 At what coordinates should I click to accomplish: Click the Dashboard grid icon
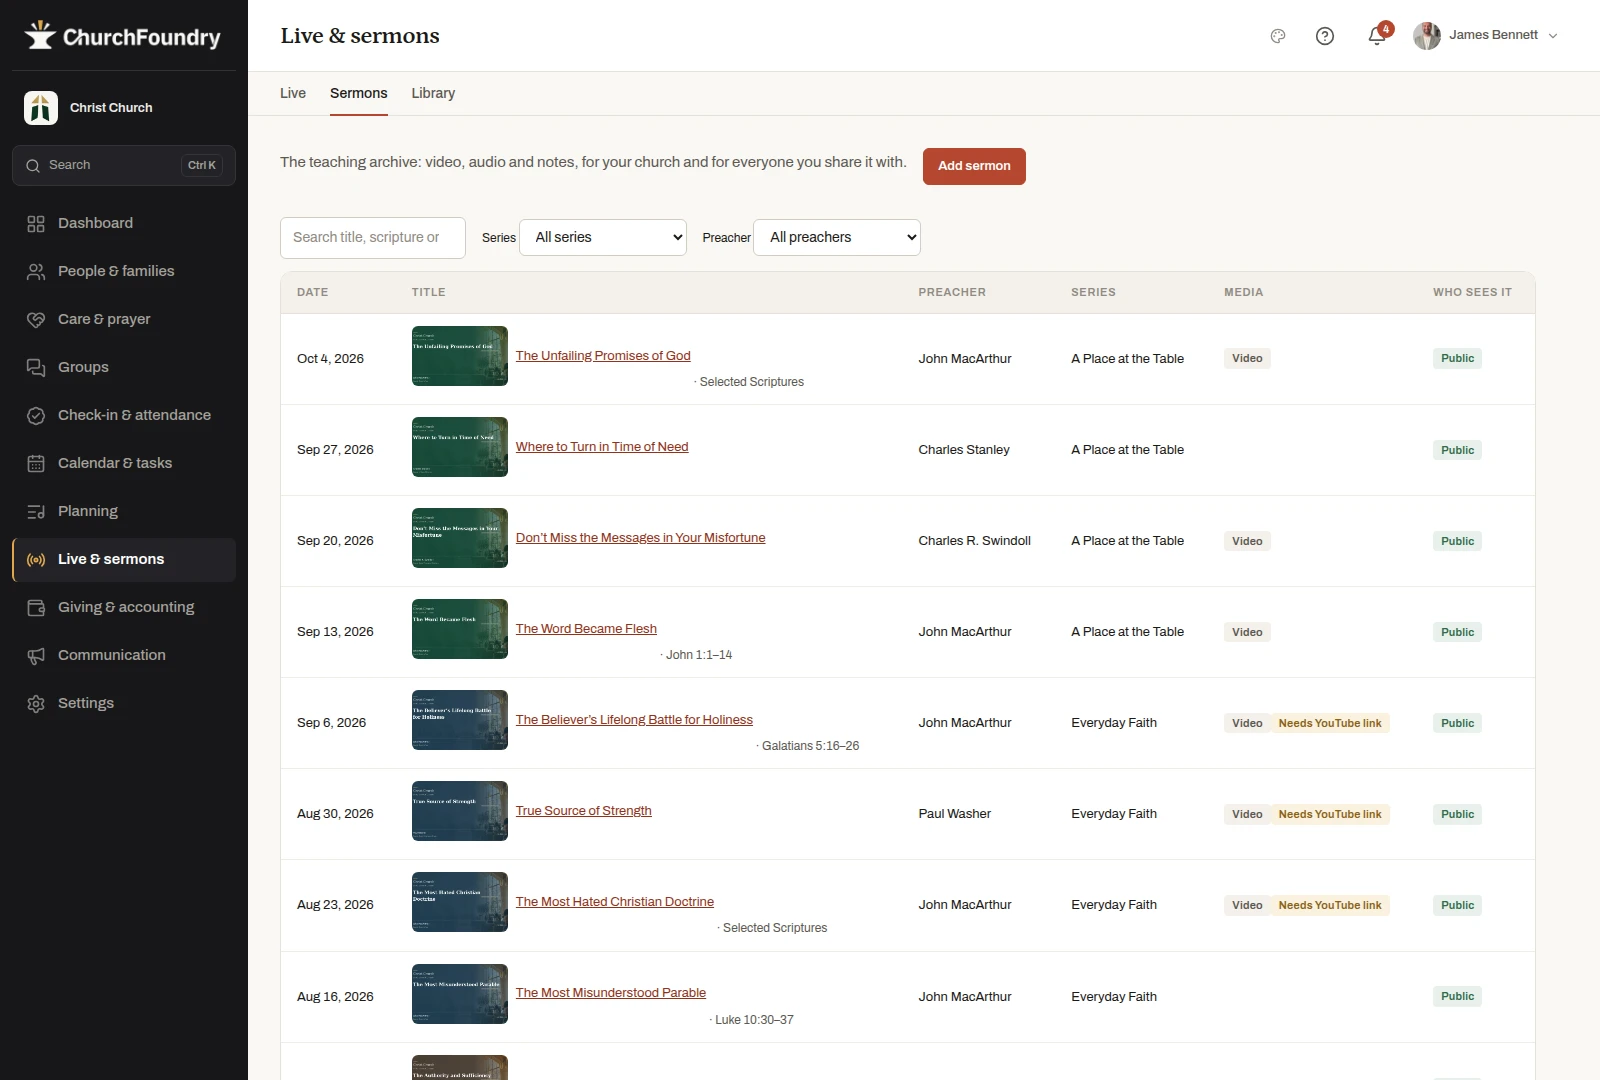pyautogui.click(x=36, y=224)
